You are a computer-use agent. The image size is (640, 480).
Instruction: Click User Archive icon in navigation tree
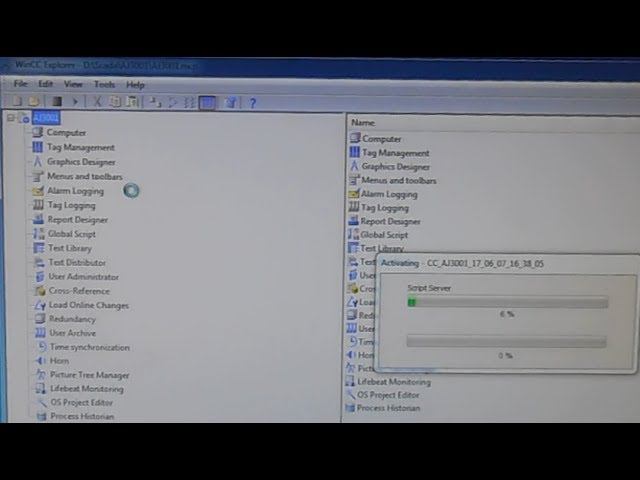40,333
